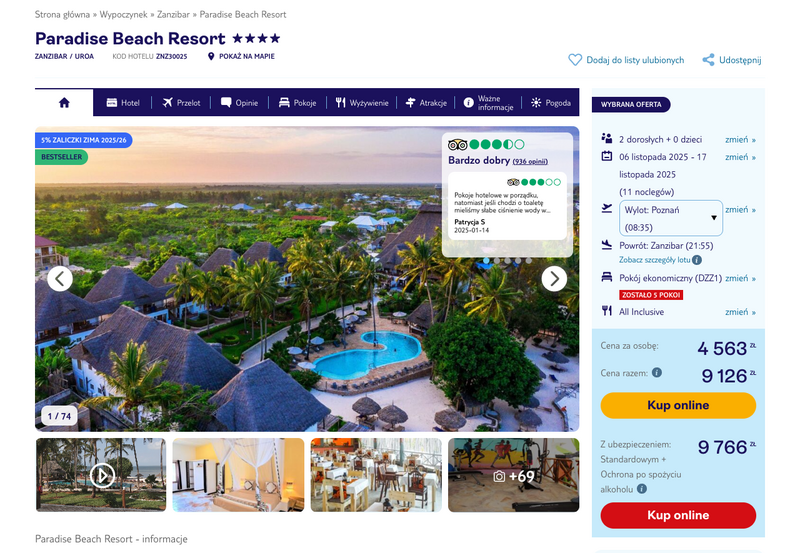Click info icon next to alkoholu insurance
The height and width of the screenshot is (553, 800).
(x=642, y=489)
